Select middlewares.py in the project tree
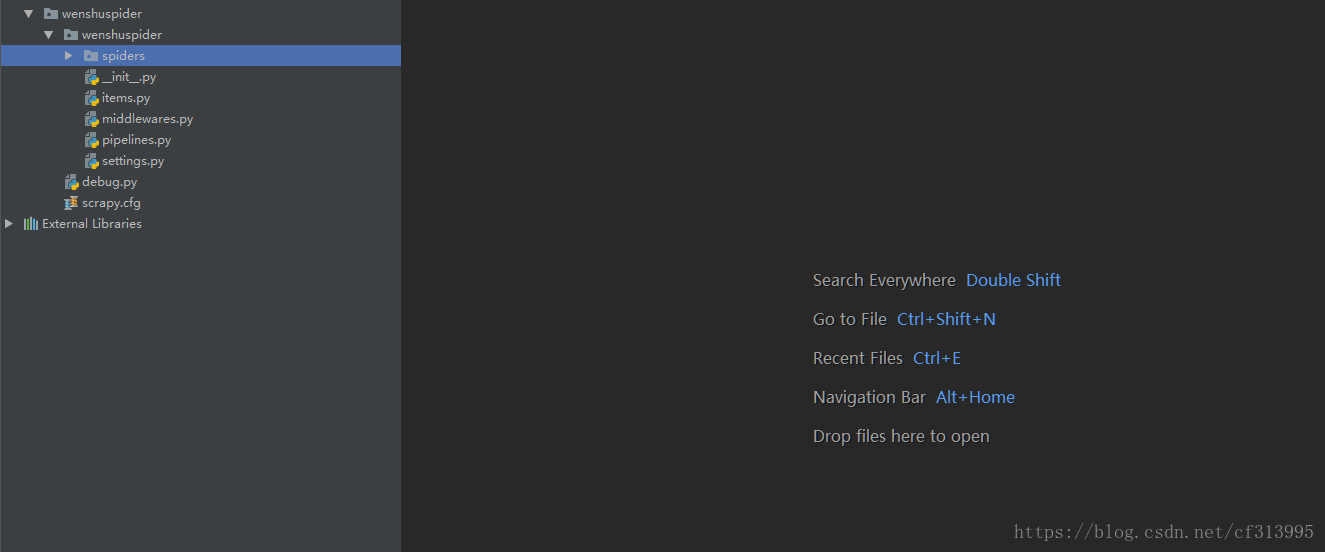1325x552 pixels. 148,119
